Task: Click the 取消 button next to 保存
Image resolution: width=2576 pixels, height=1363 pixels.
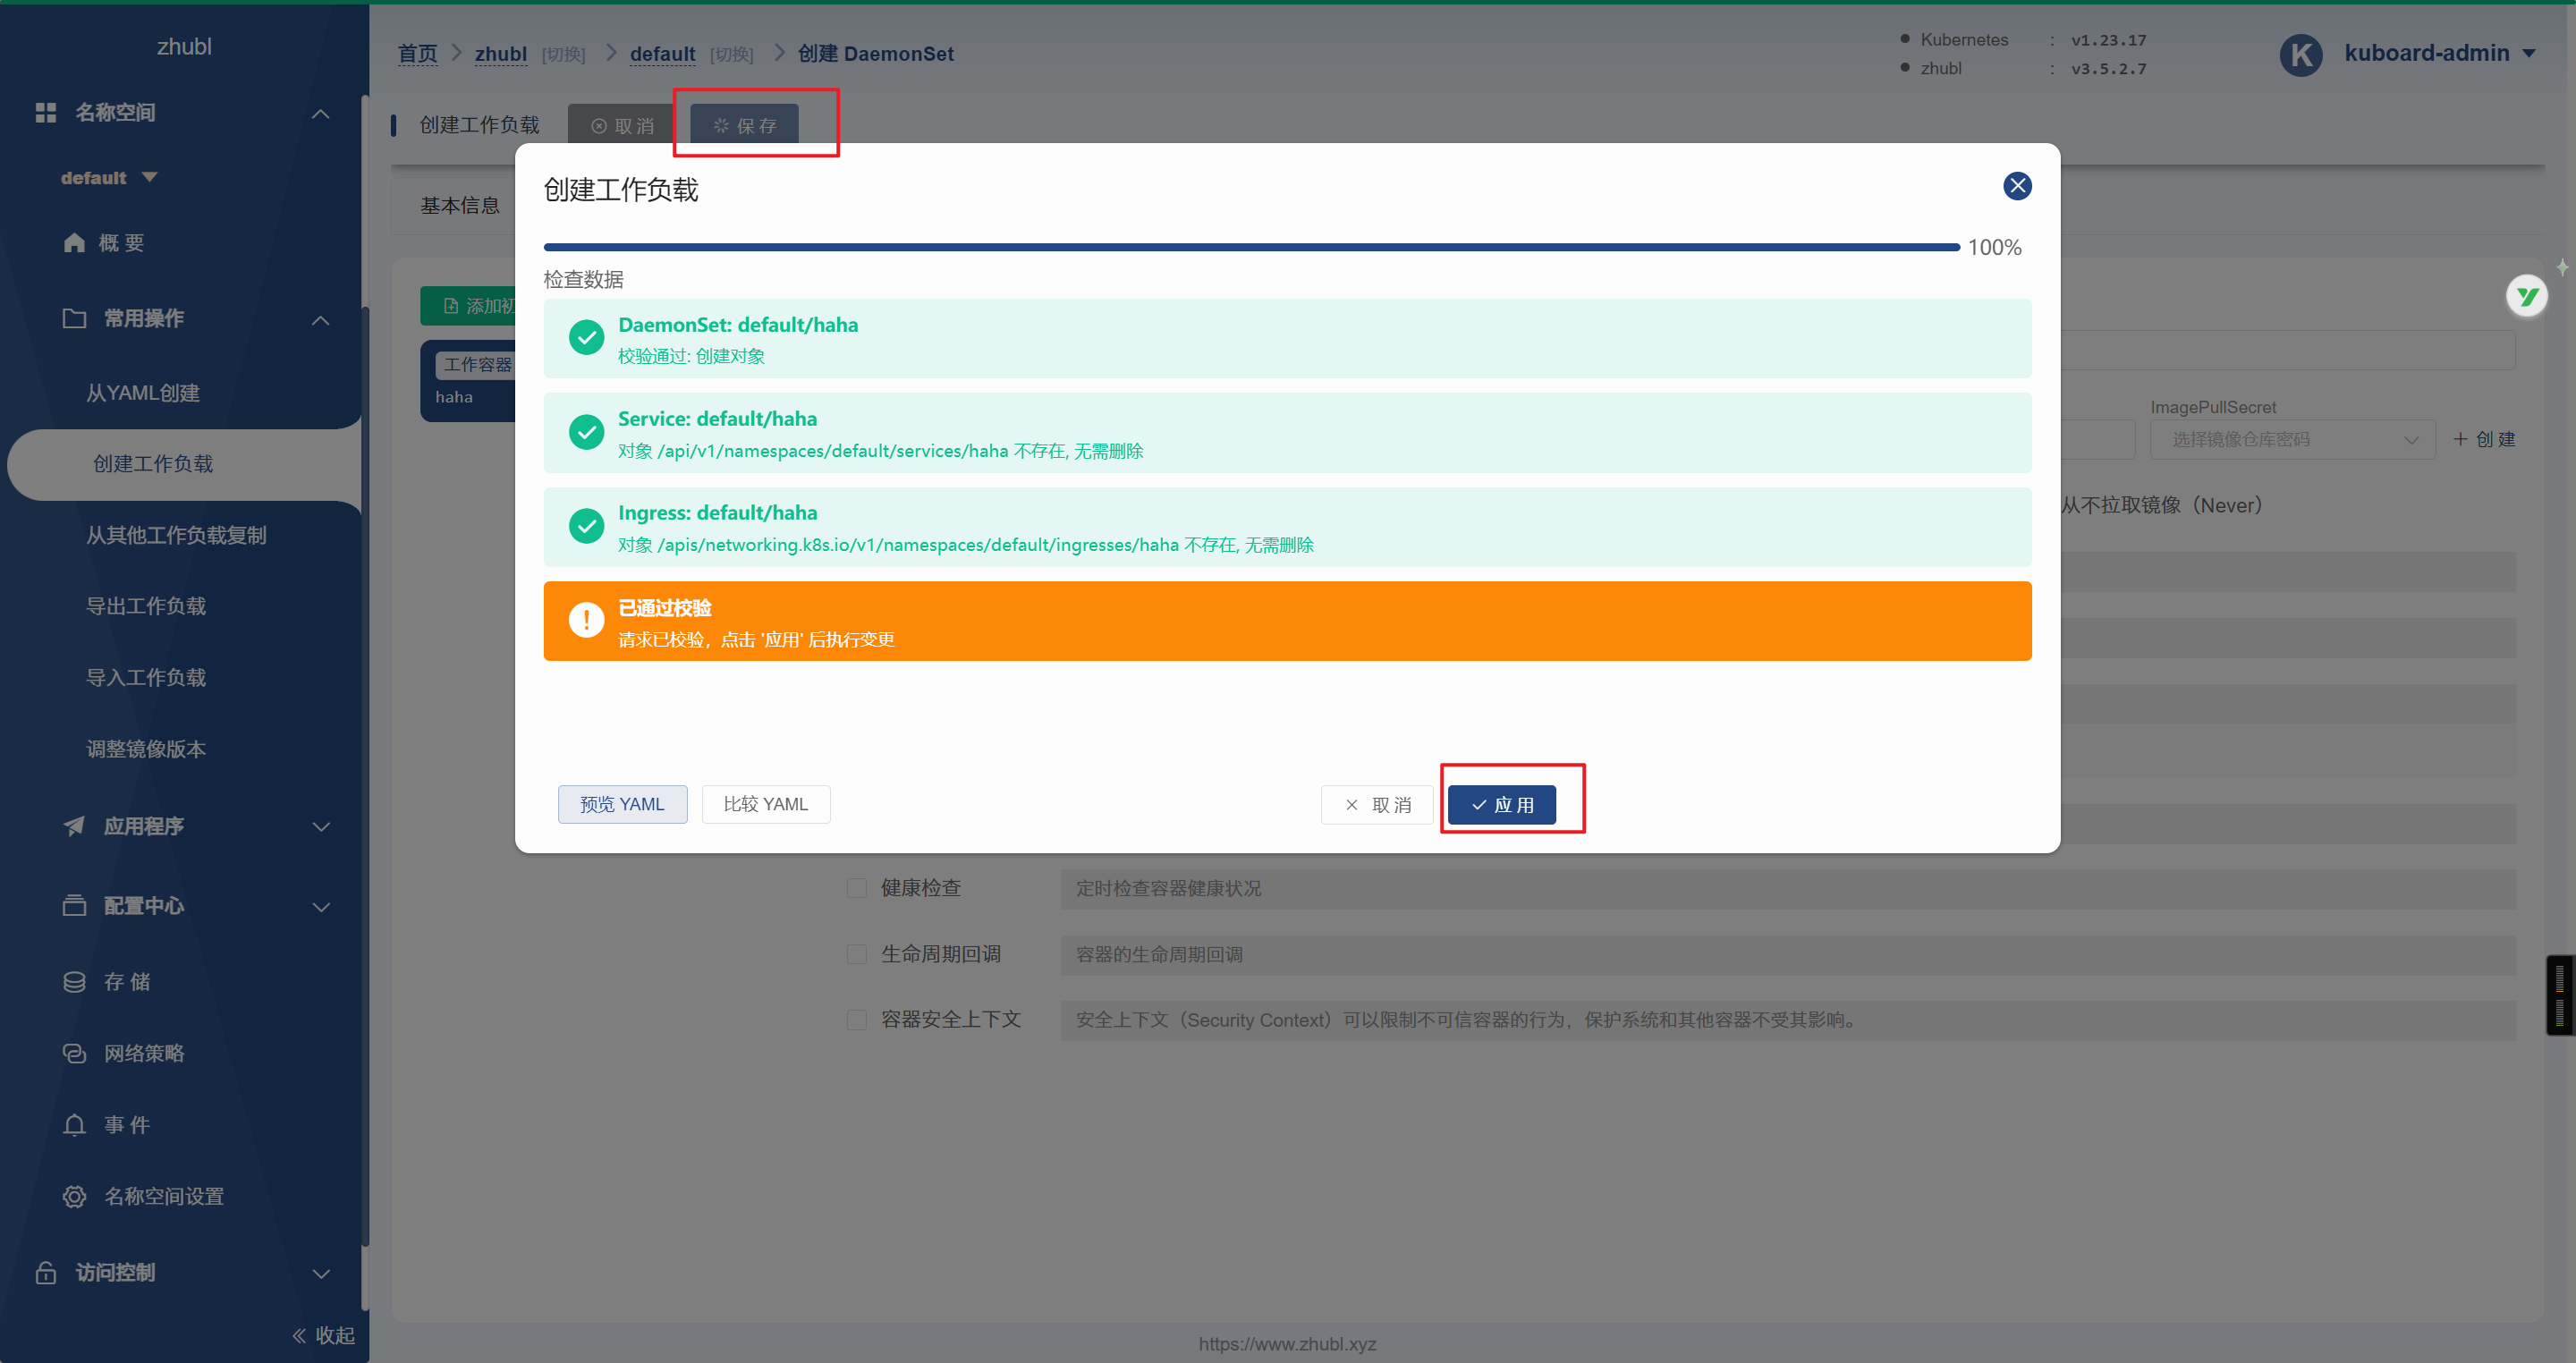Action: point(622,126)
